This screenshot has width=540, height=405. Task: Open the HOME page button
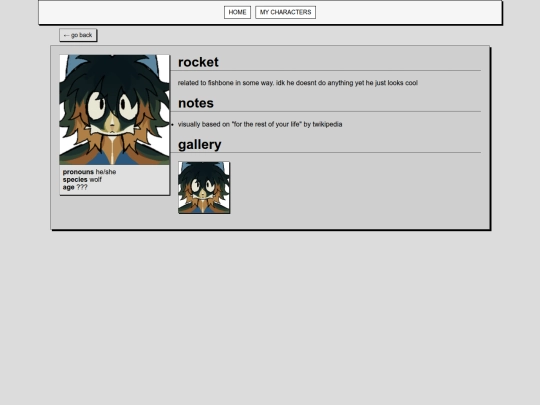click(237, 12)
